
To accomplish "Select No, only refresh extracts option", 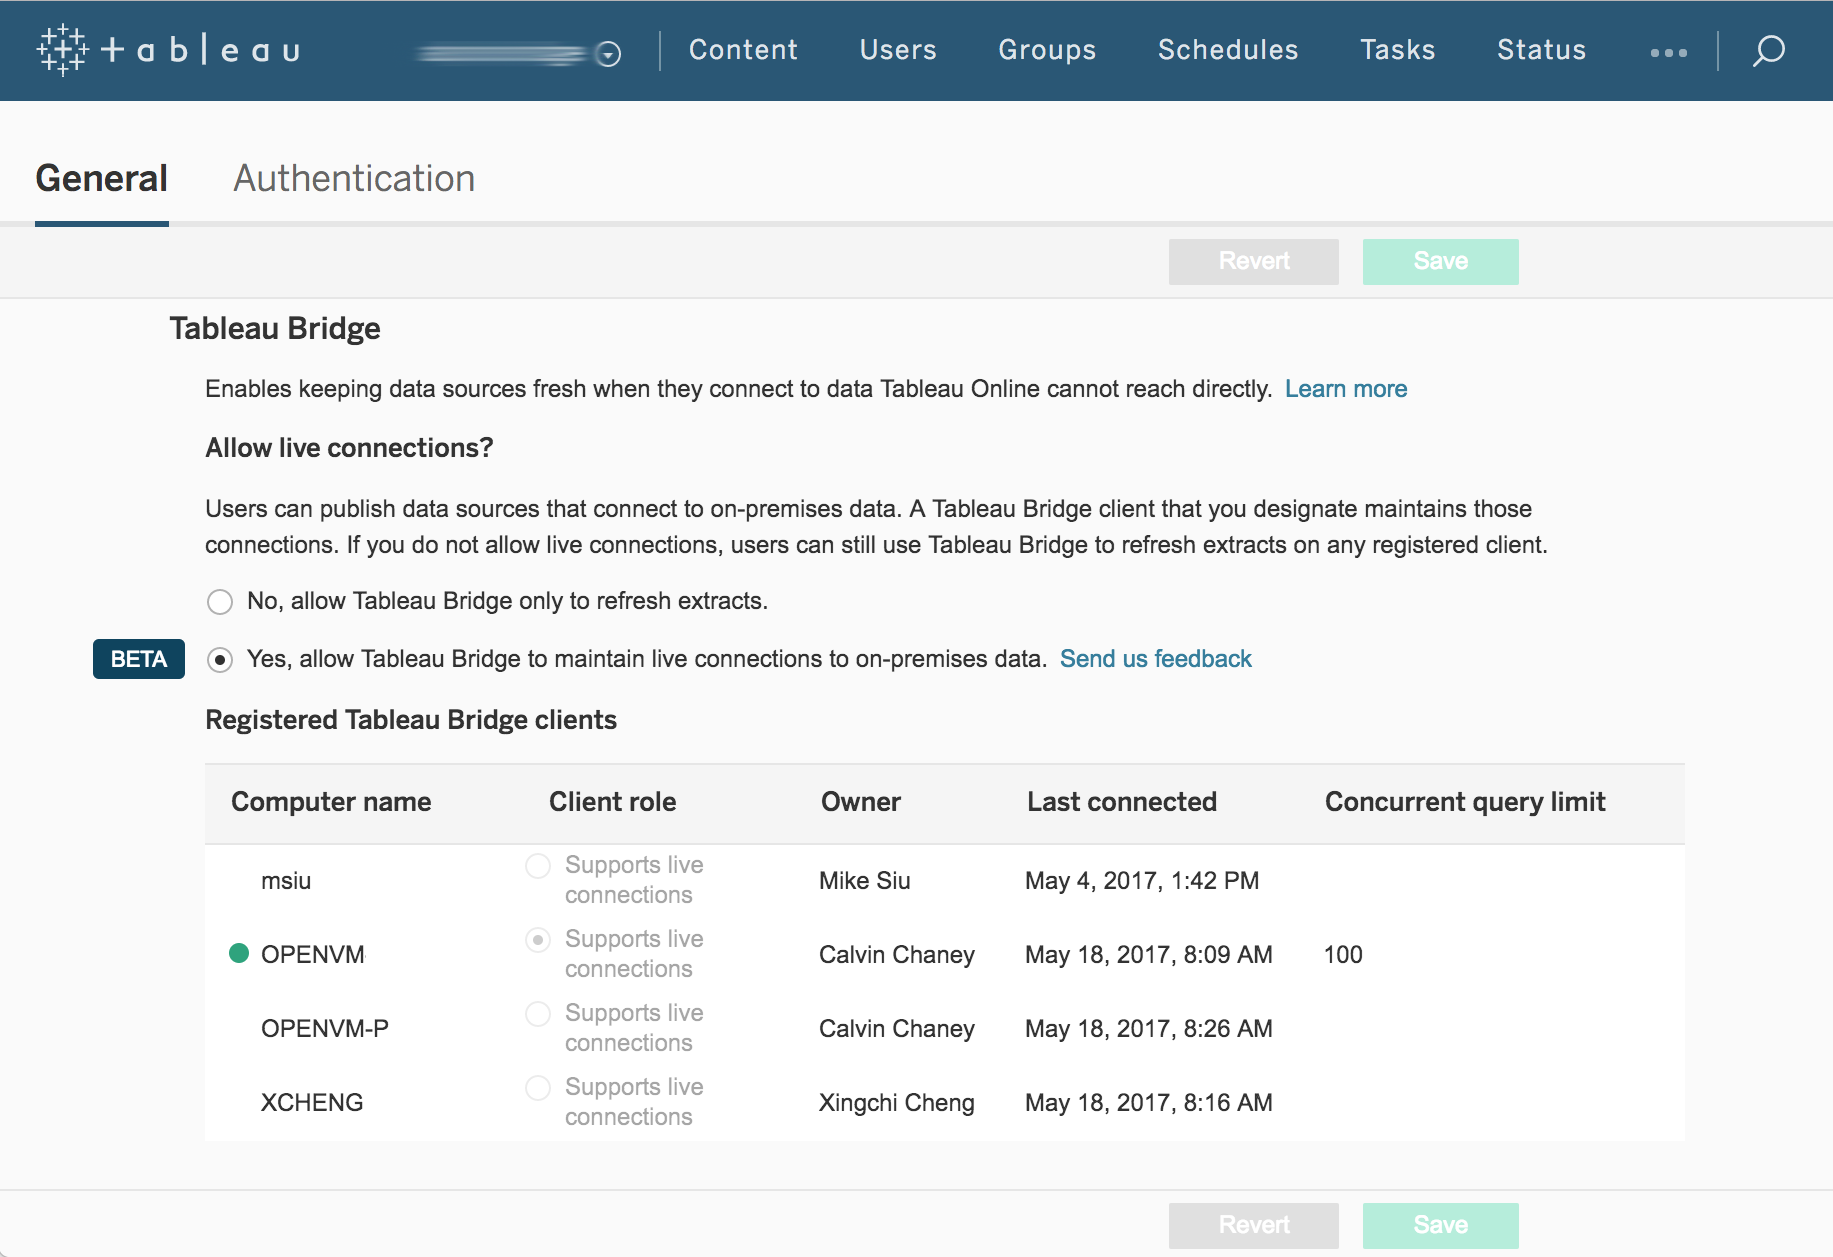I will click(220, 602).
